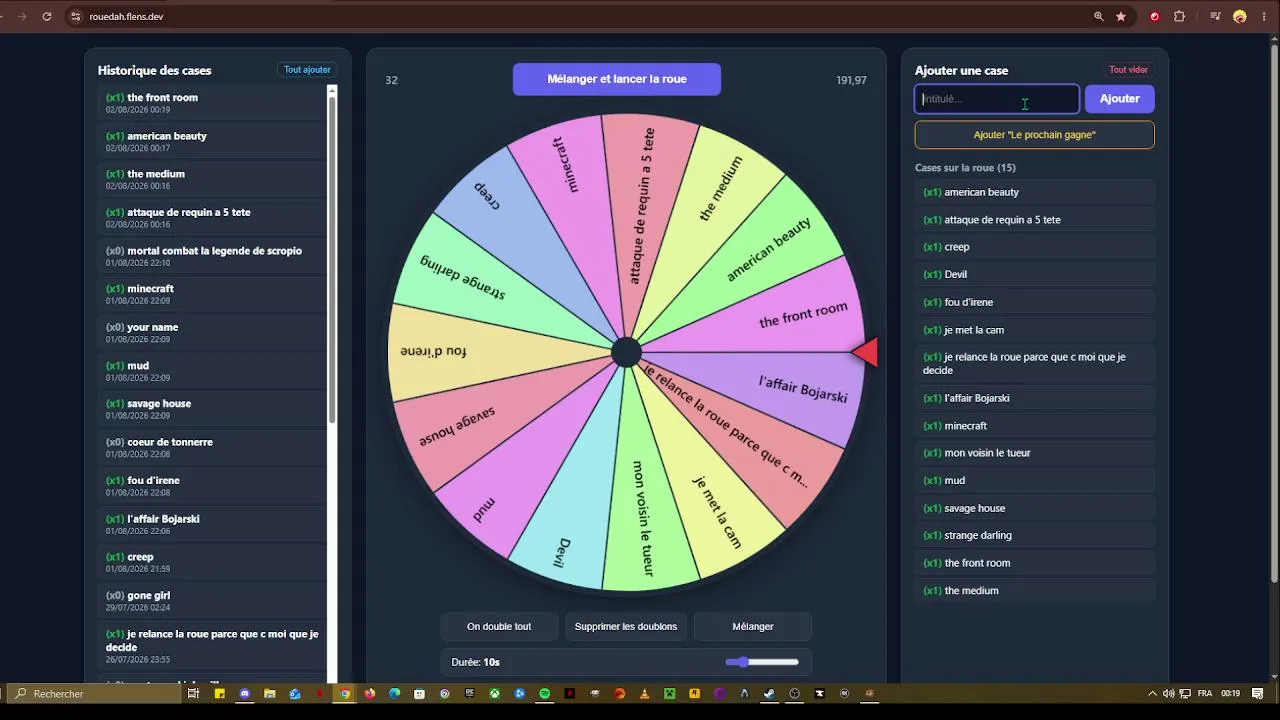1280x720 pixels.
Task: Click the taskbar clock showing 00:19
Action: 1231,693
